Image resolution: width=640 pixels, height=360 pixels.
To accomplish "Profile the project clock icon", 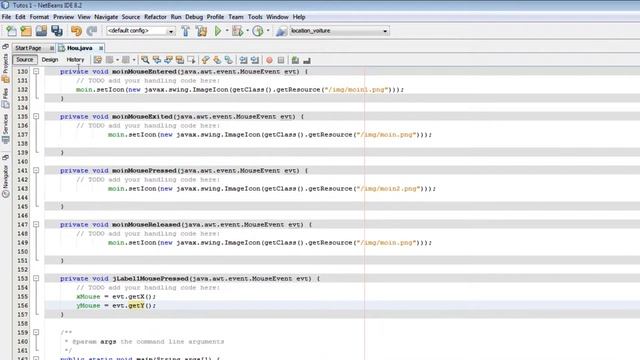I will coord(258,31).
